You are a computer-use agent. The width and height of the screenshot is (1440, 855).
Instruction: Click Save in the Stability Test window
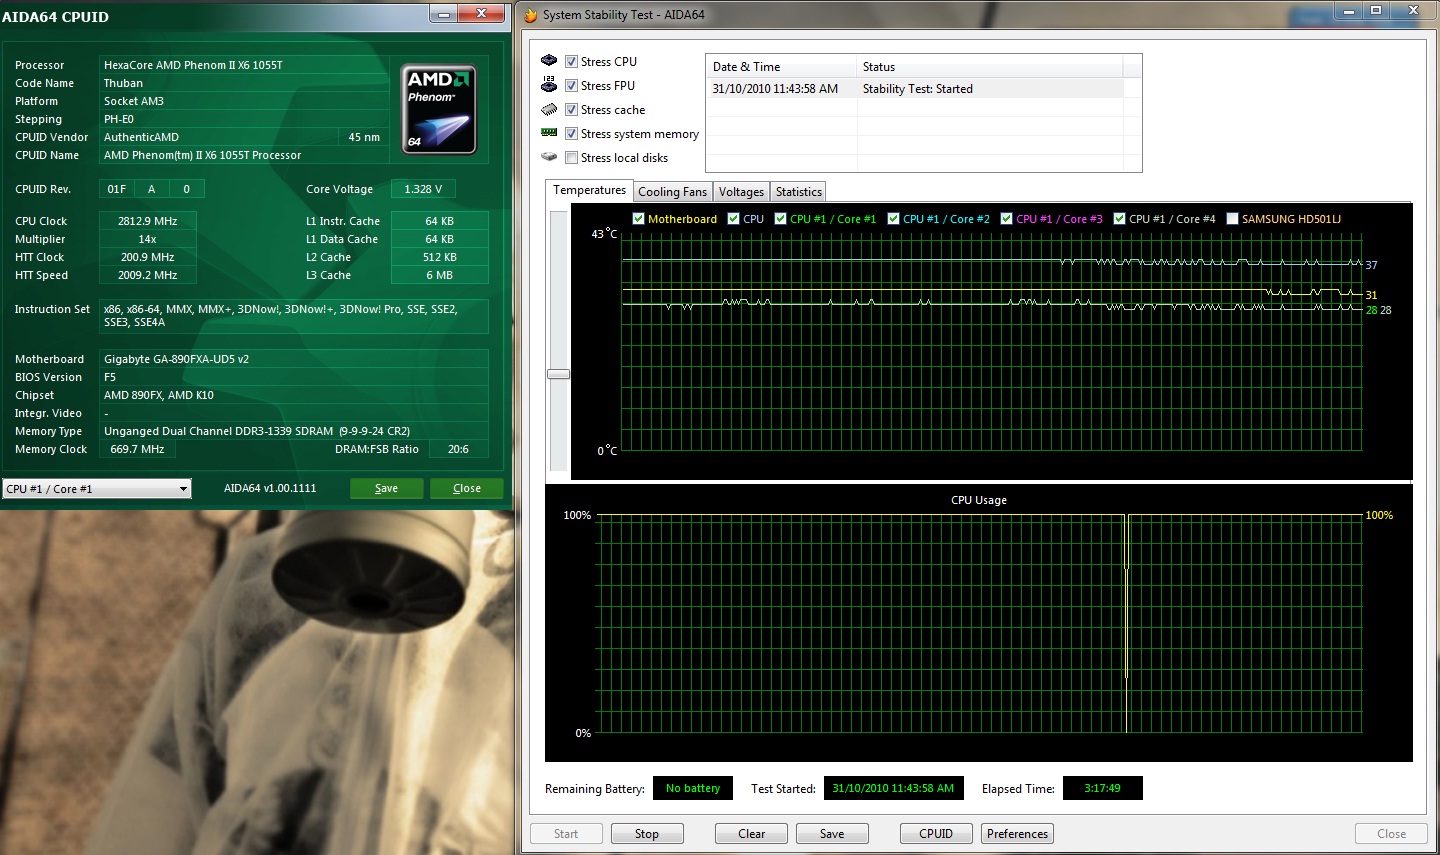tap(832, 834)
